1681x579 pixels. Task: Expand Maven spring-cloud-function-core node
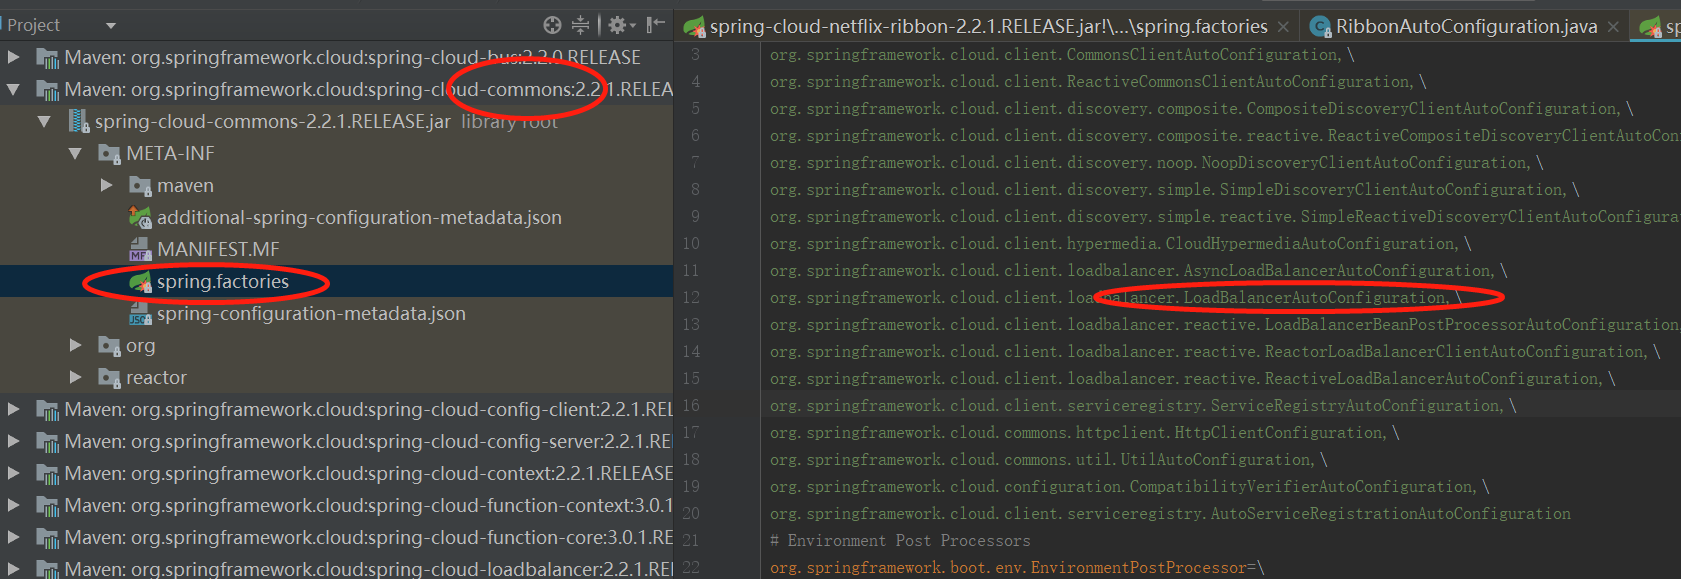(13, 537)
